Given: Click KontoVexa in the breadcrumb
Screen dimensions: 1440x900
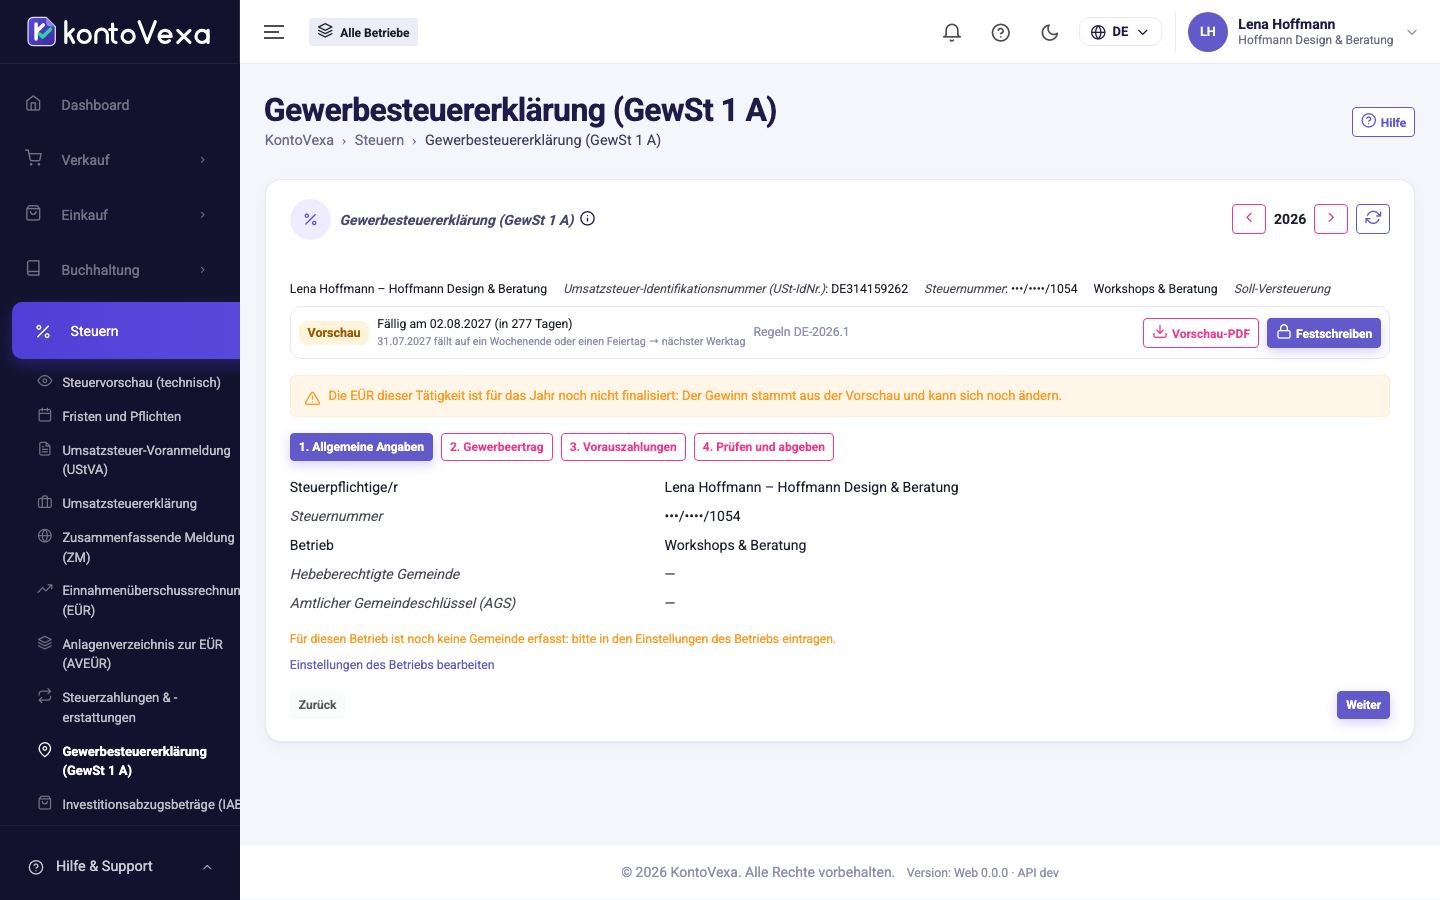Looking at the screenshot, I should pos(299,140).
